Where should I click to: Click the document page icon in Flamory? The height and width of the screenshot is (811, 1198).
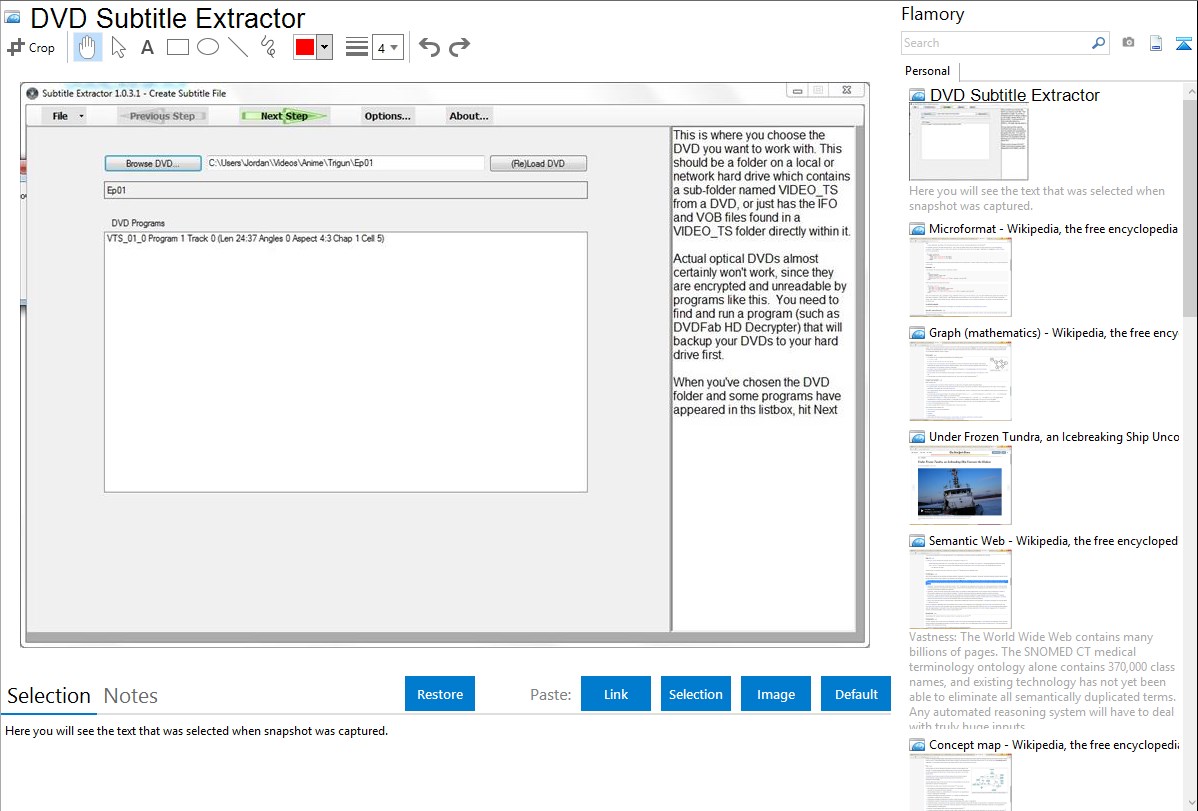1155,43
